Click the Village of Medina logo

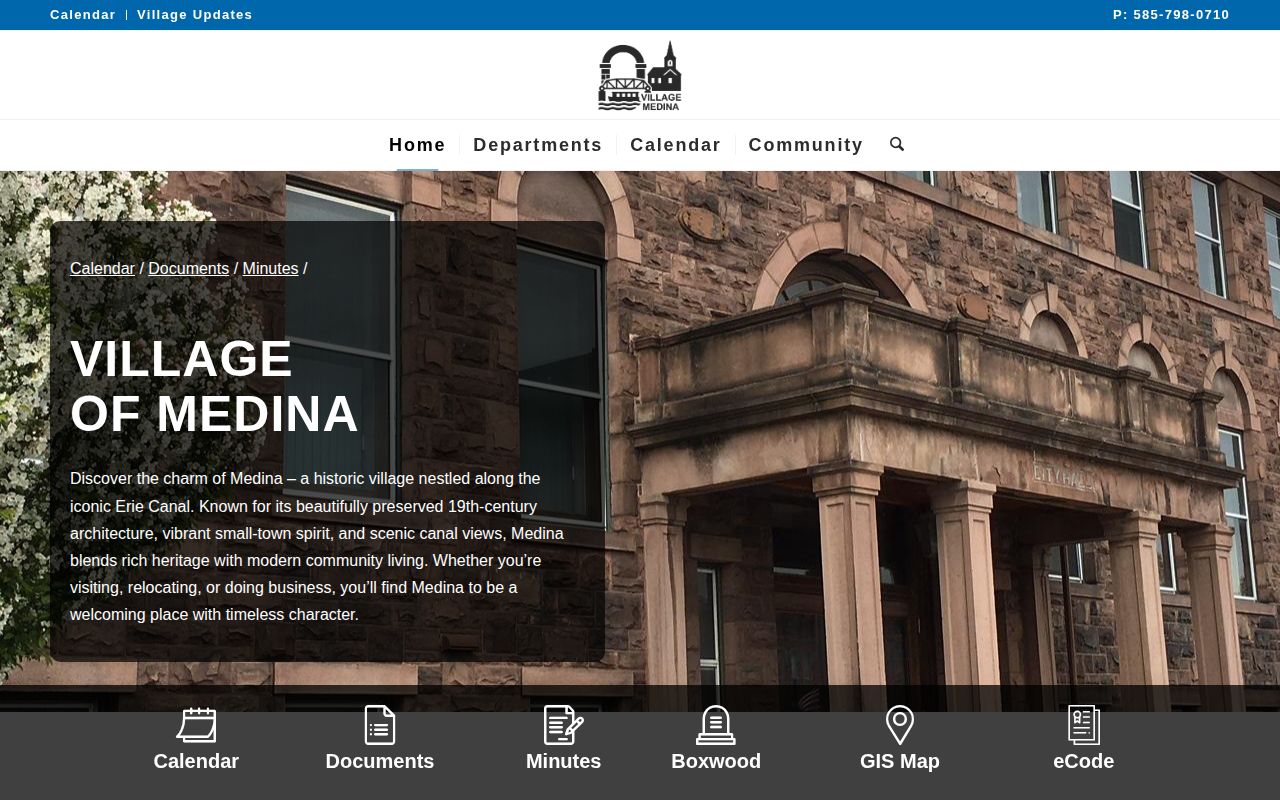tap(640, 75)
